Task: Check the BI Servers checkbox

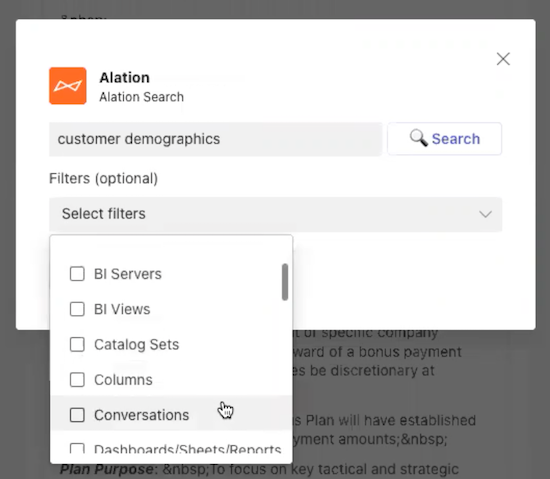Action: coord(77,274)
